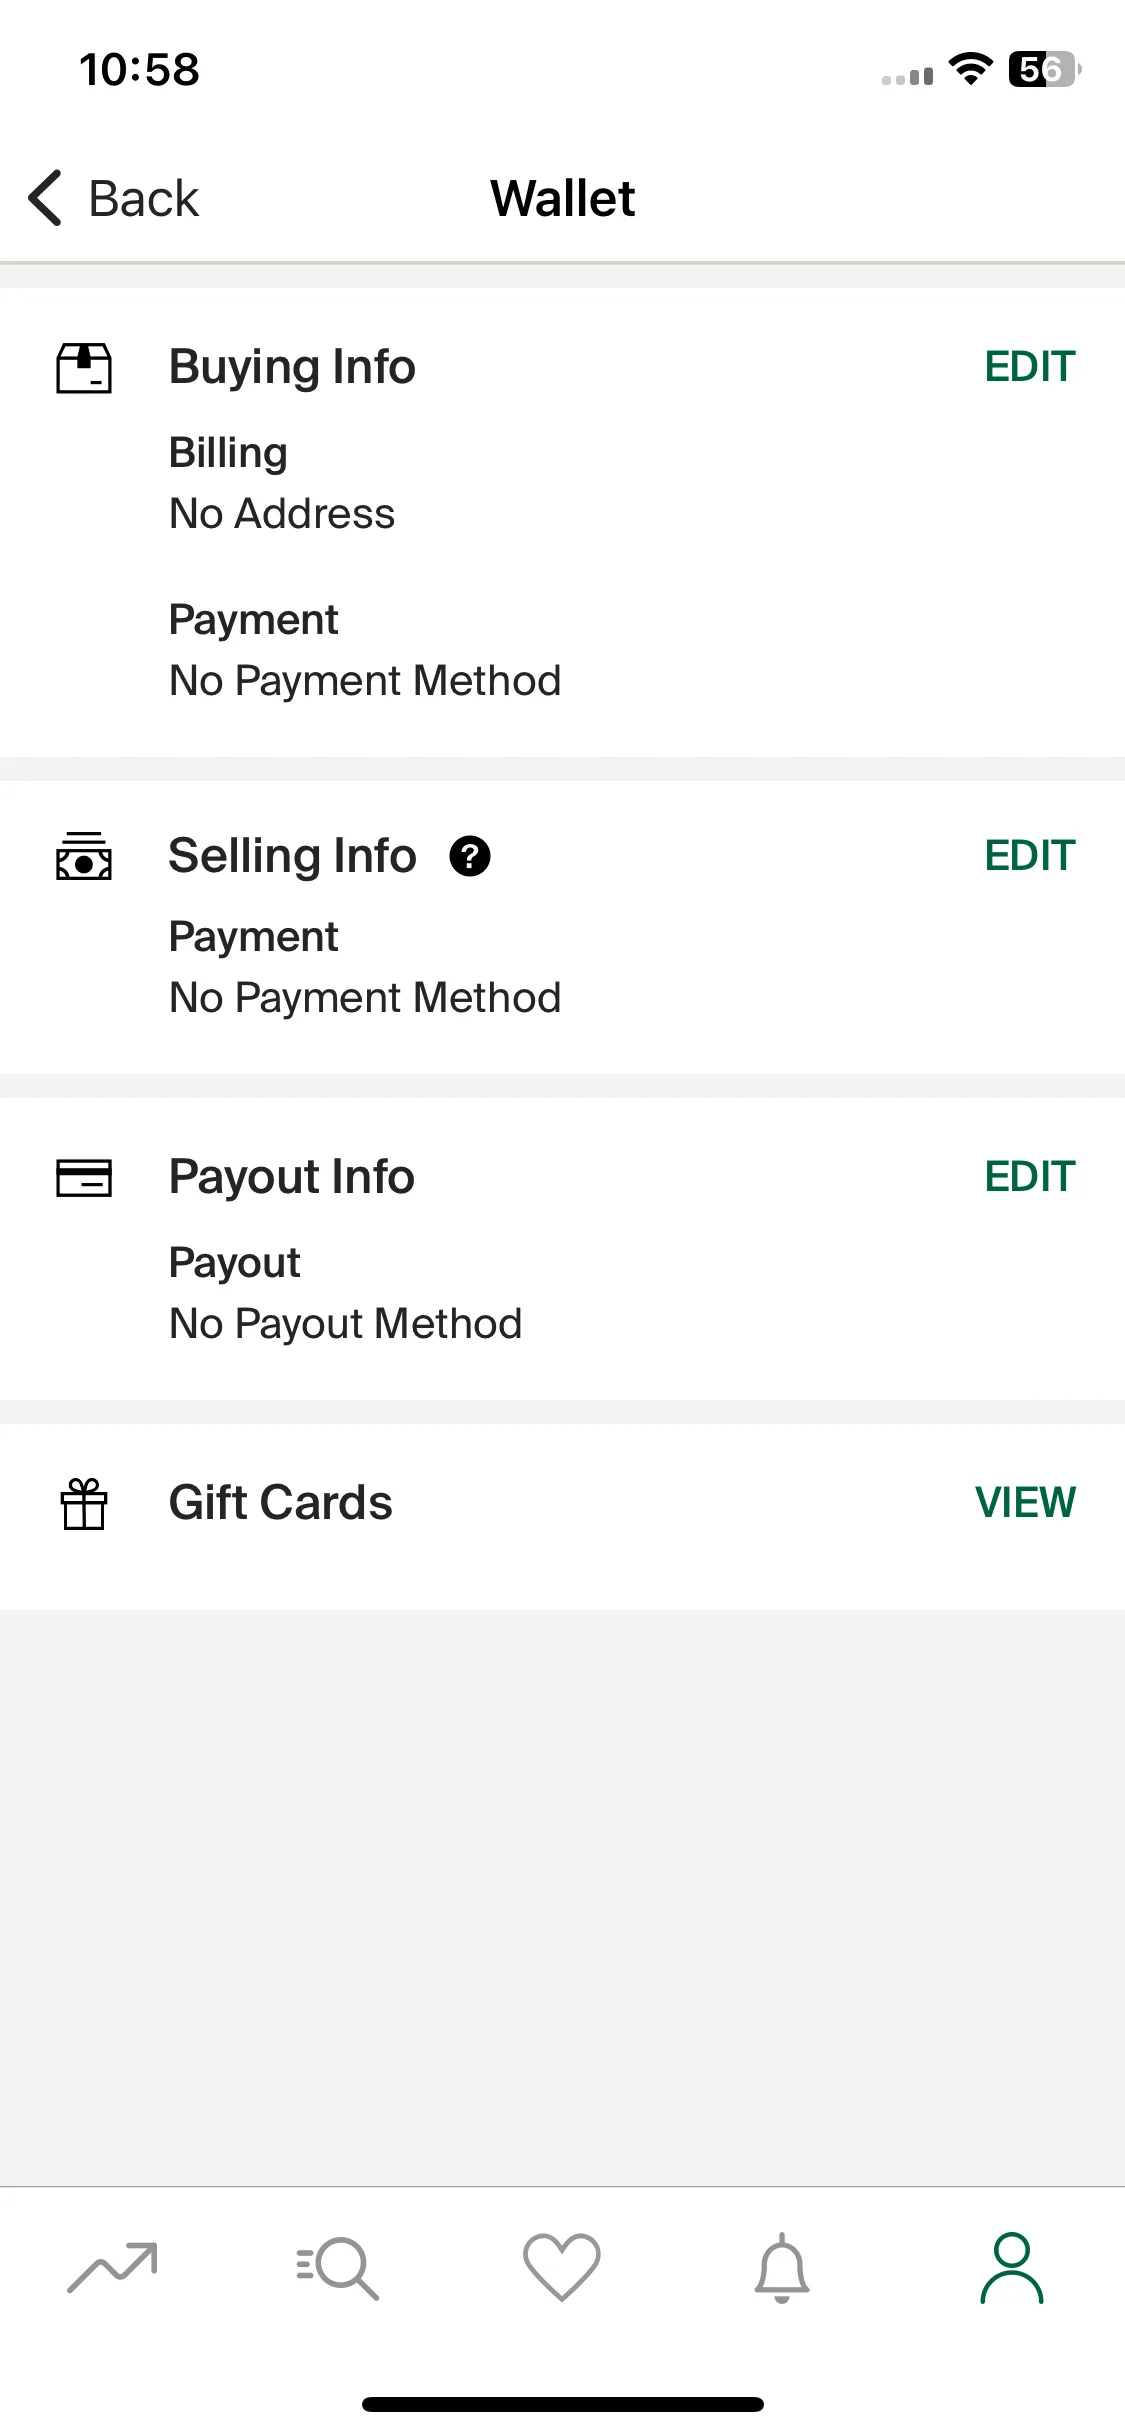Tap the Back chevron arrow
The image size is (1125, 2436).
(x=46, y=198)
